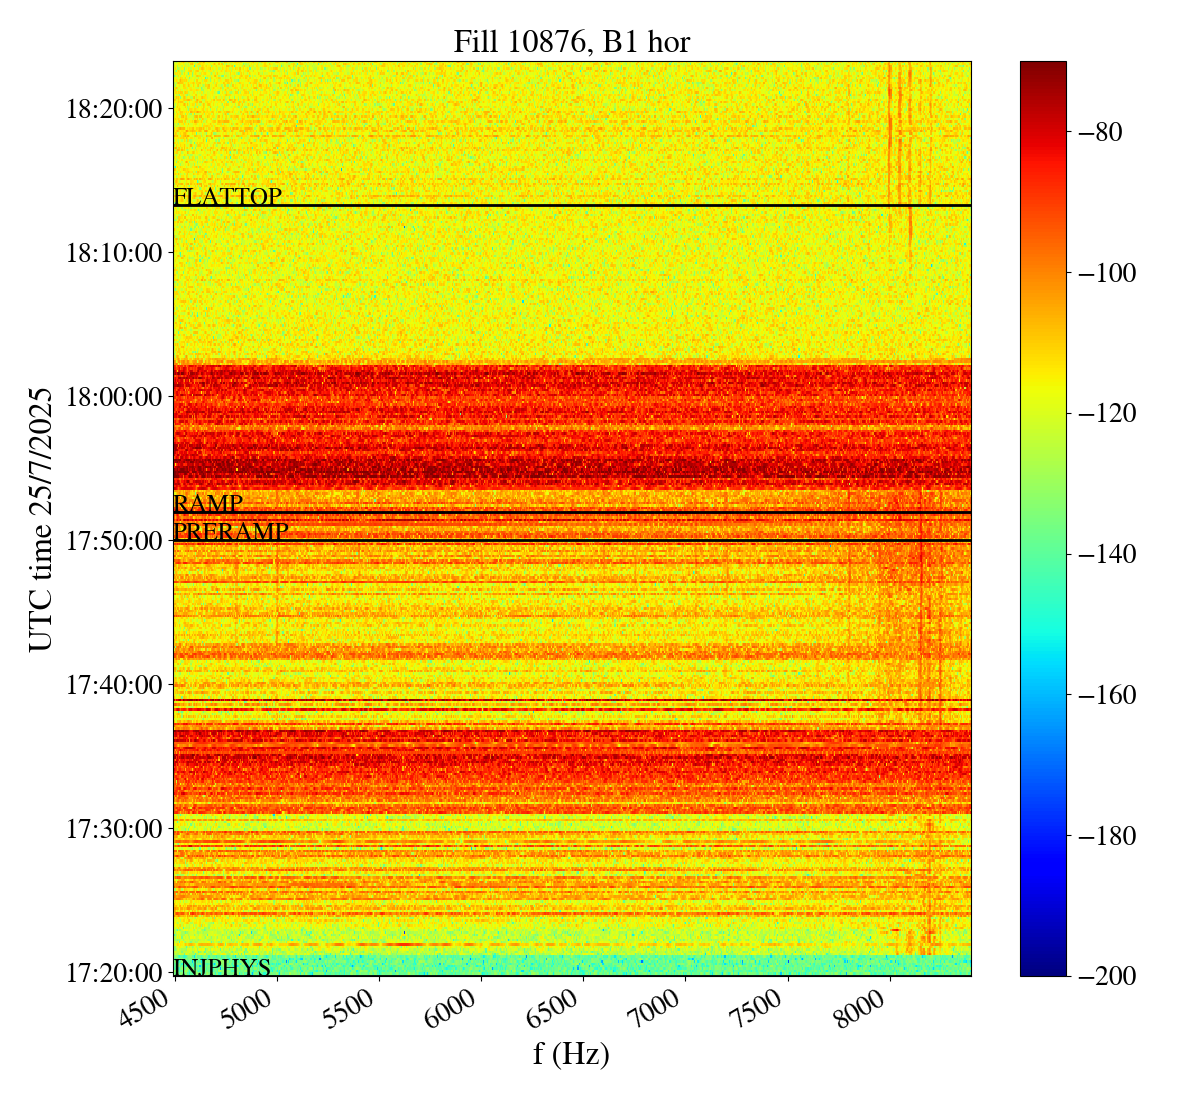Click the 18:20:00 time axis label
This screenshot has width=1200, height=1100.
pos(113,108)
